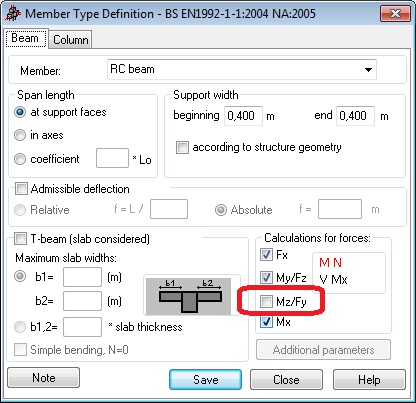
Task: Click the coefficient Lo input field
Action: click(x=112, y=158)
